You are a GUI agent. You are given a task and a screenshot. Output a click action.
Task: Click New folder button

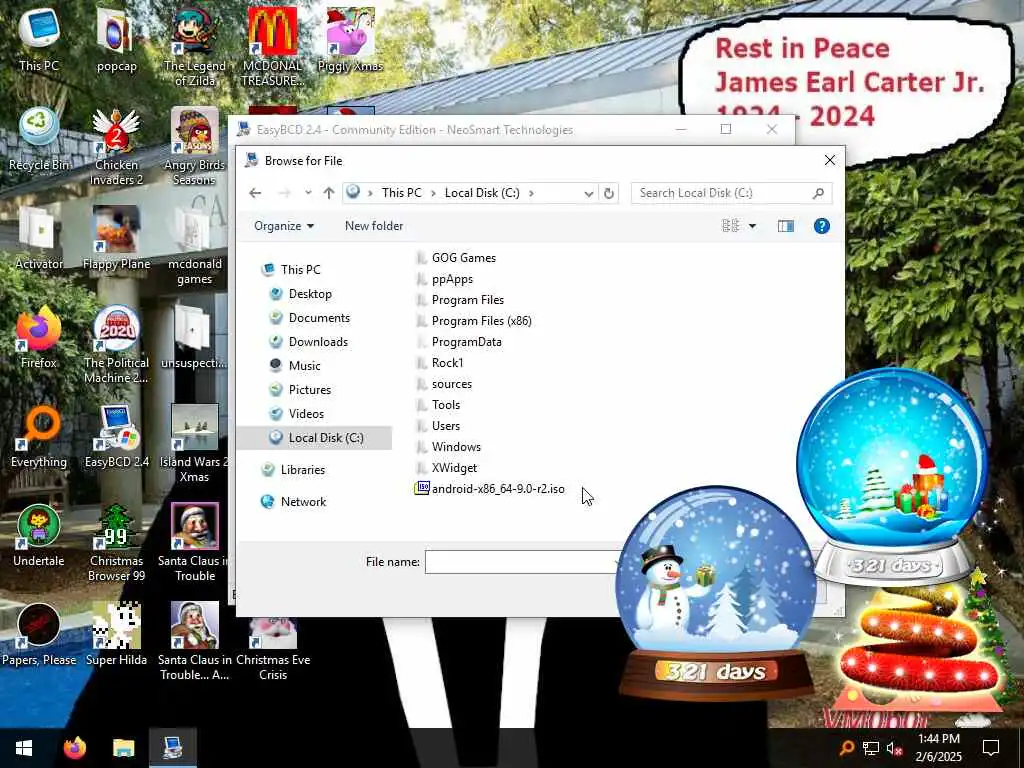pos(374,226)
